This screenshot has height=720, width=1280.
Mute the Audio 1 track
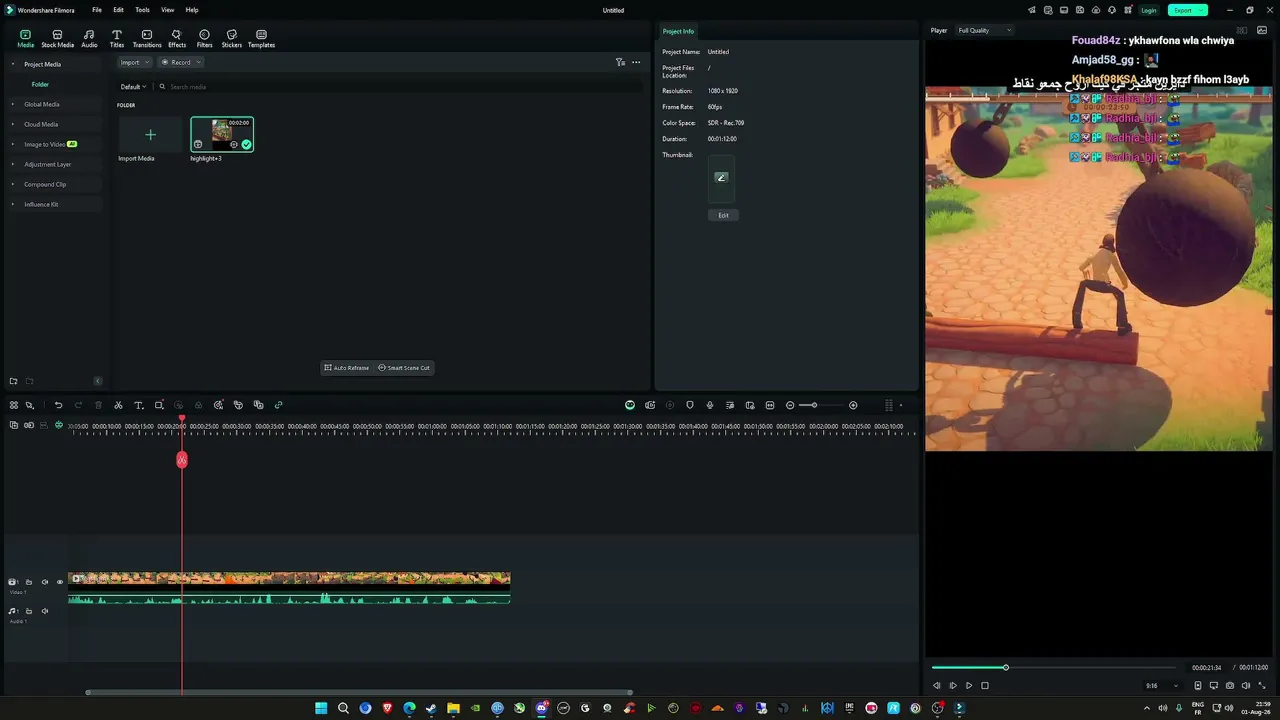(x=44, y=611)
